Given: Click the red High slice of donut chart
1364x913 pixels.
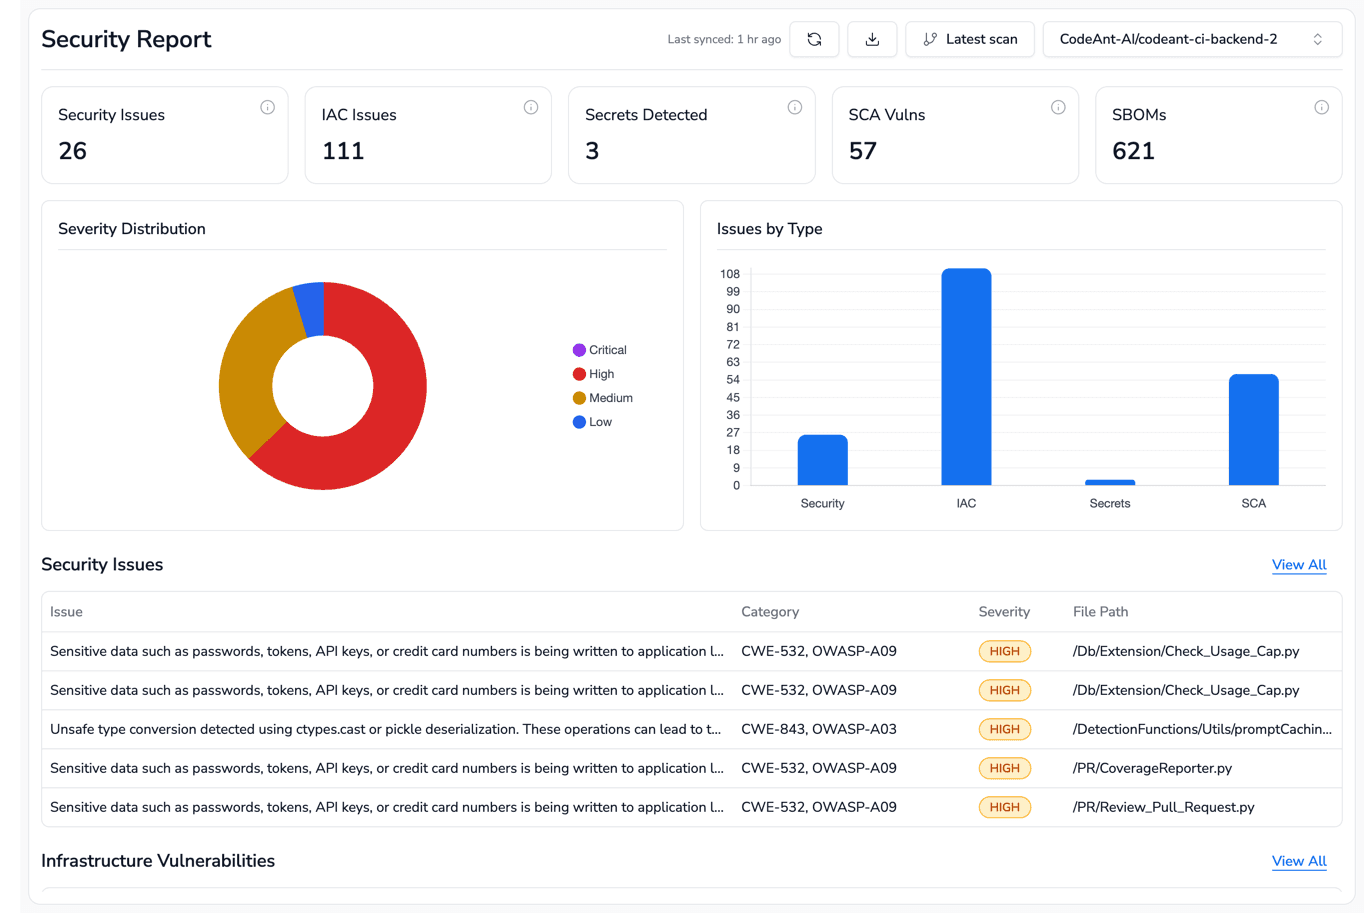Looking at the screenshot, I should tap(388, 420).
